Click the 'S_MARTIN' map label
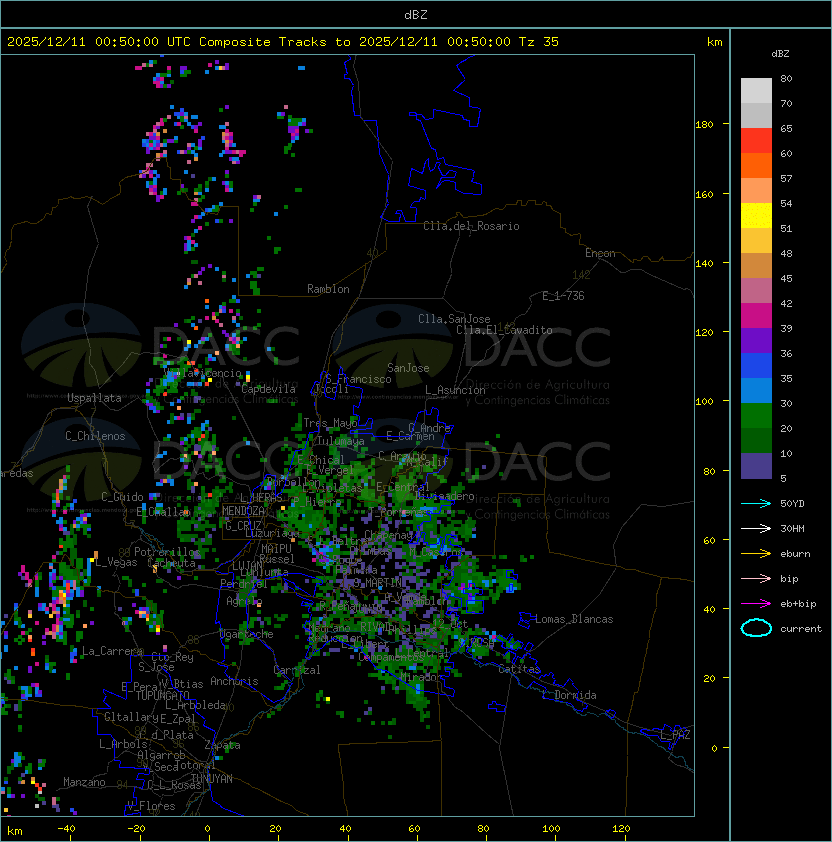Screen dimensions: 832x842 378,583
